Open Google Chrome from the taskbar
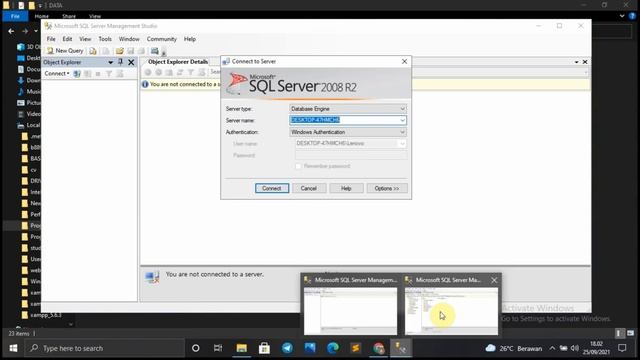Image resolution: width=640 pixels, height=360 pixels. click(x=379, y=348)
